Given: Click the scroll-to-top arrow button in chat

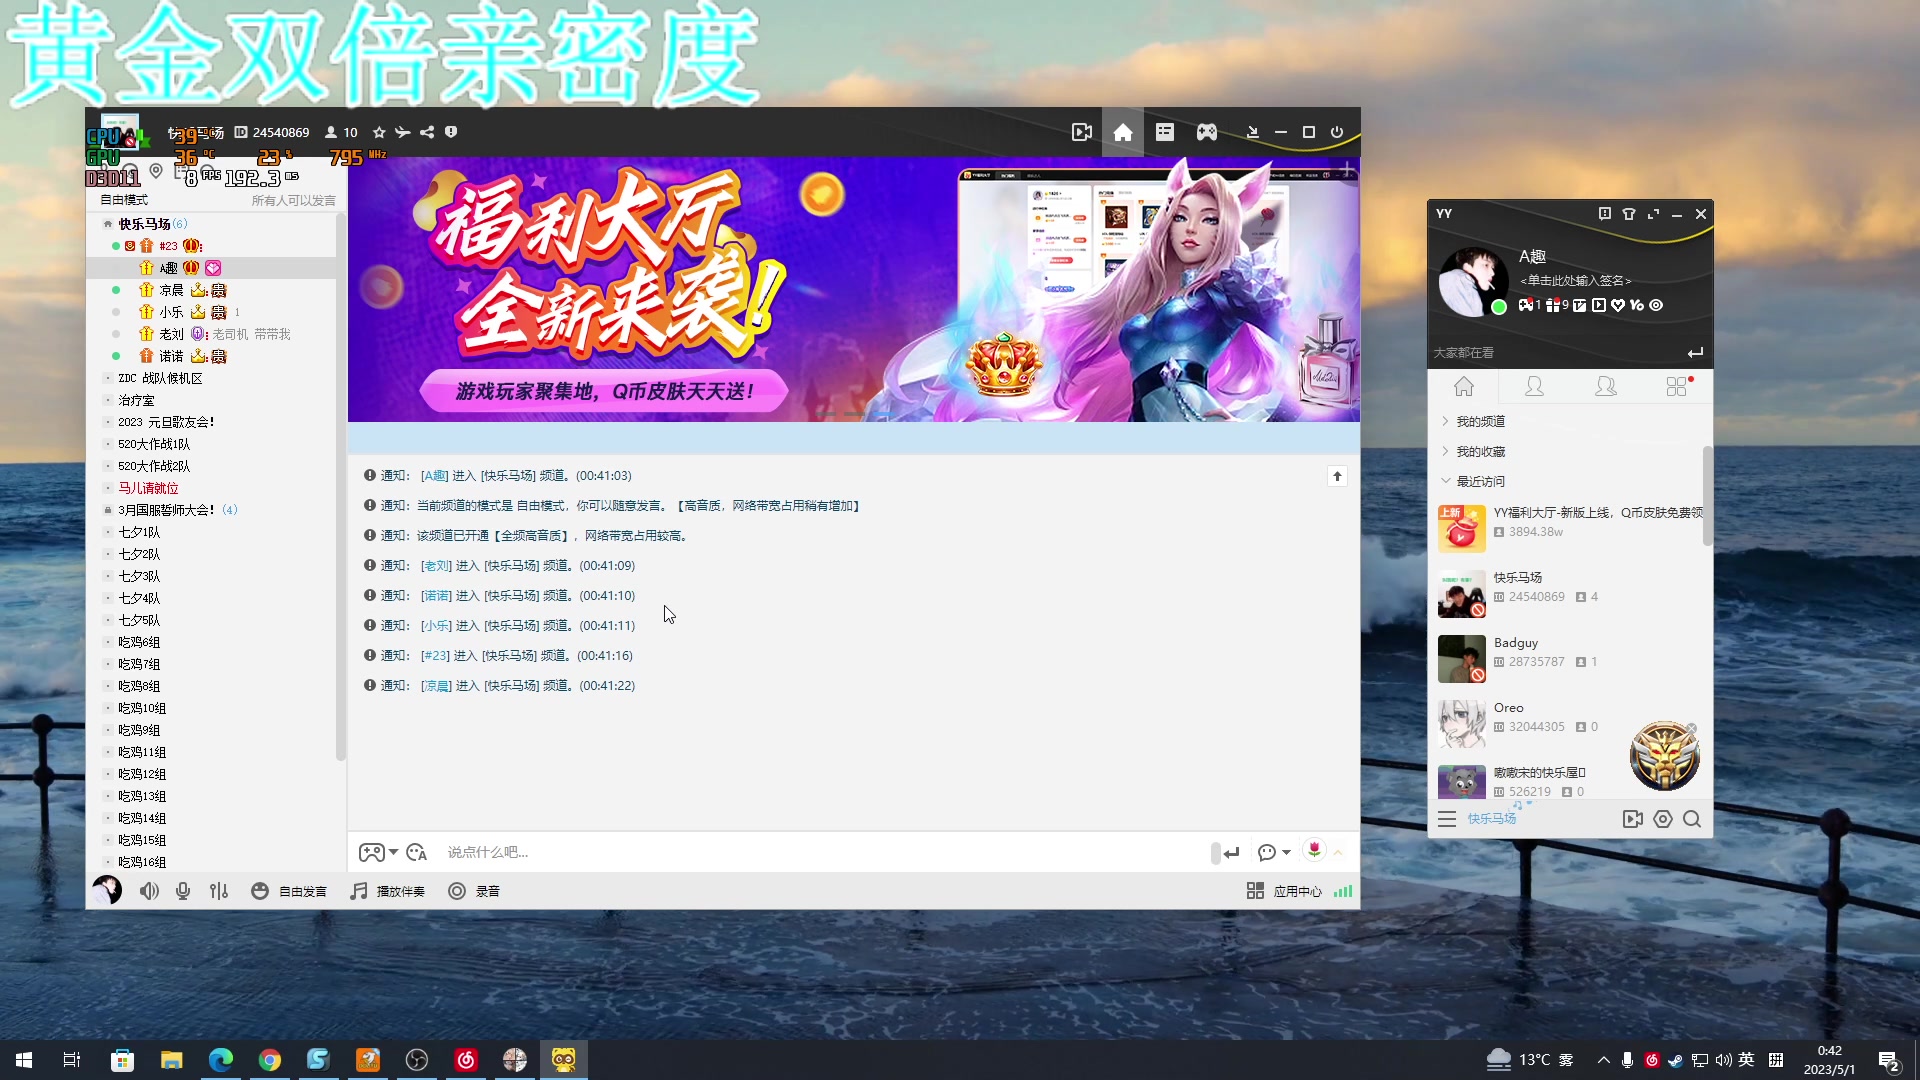Looking at the screenshot, I should click(1337, 476).
